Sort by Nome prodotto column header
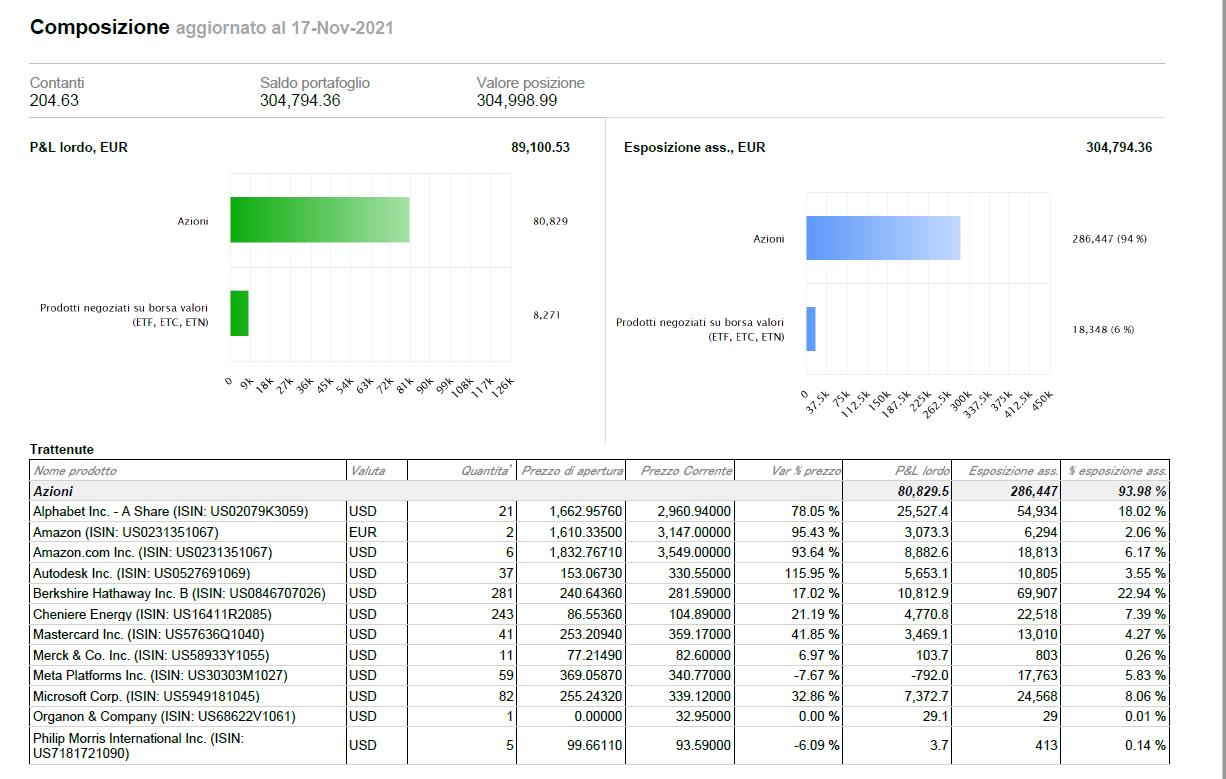The height and width of the screenshot is (779, 1226). tap(75, 470)
